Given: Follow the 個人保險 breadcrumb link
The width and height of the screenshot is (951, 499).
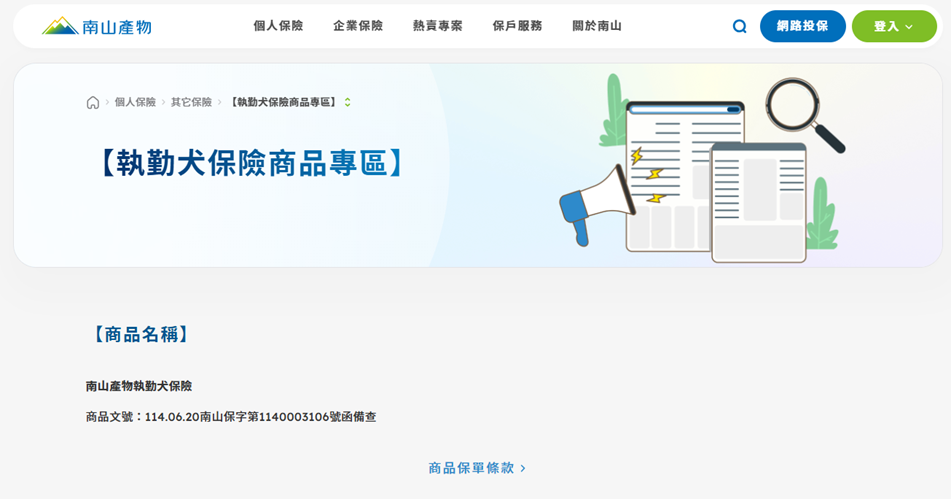Looking at the screenshot, I should [x=135, y=102].
